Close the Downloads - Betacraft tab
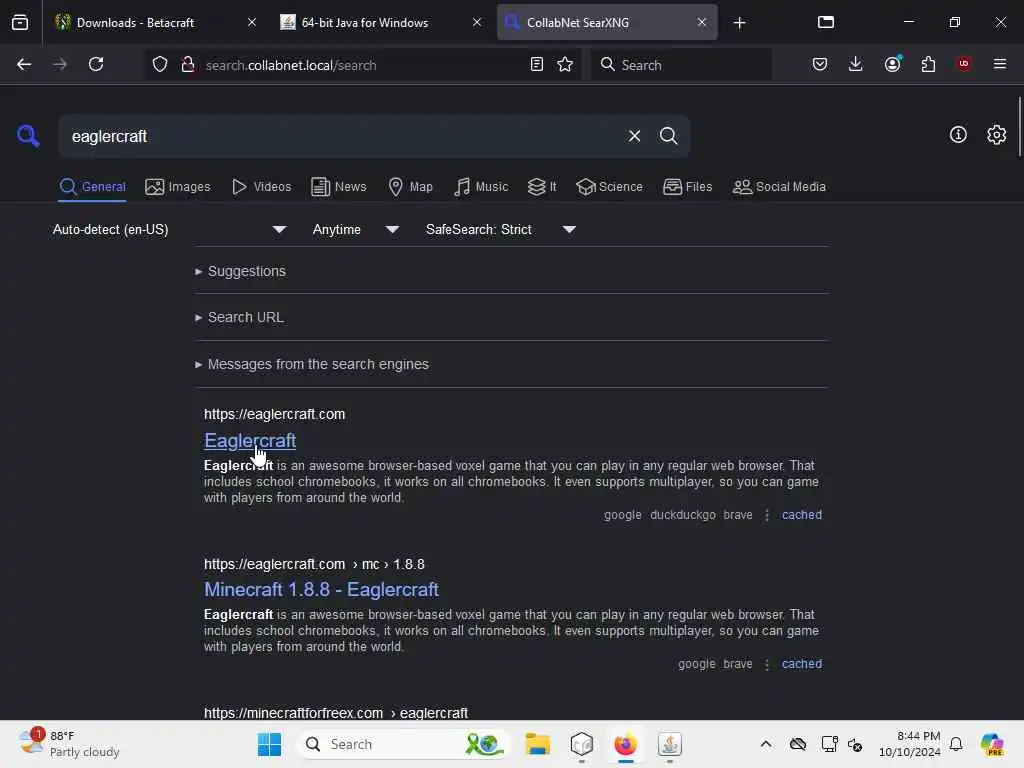 252,22
